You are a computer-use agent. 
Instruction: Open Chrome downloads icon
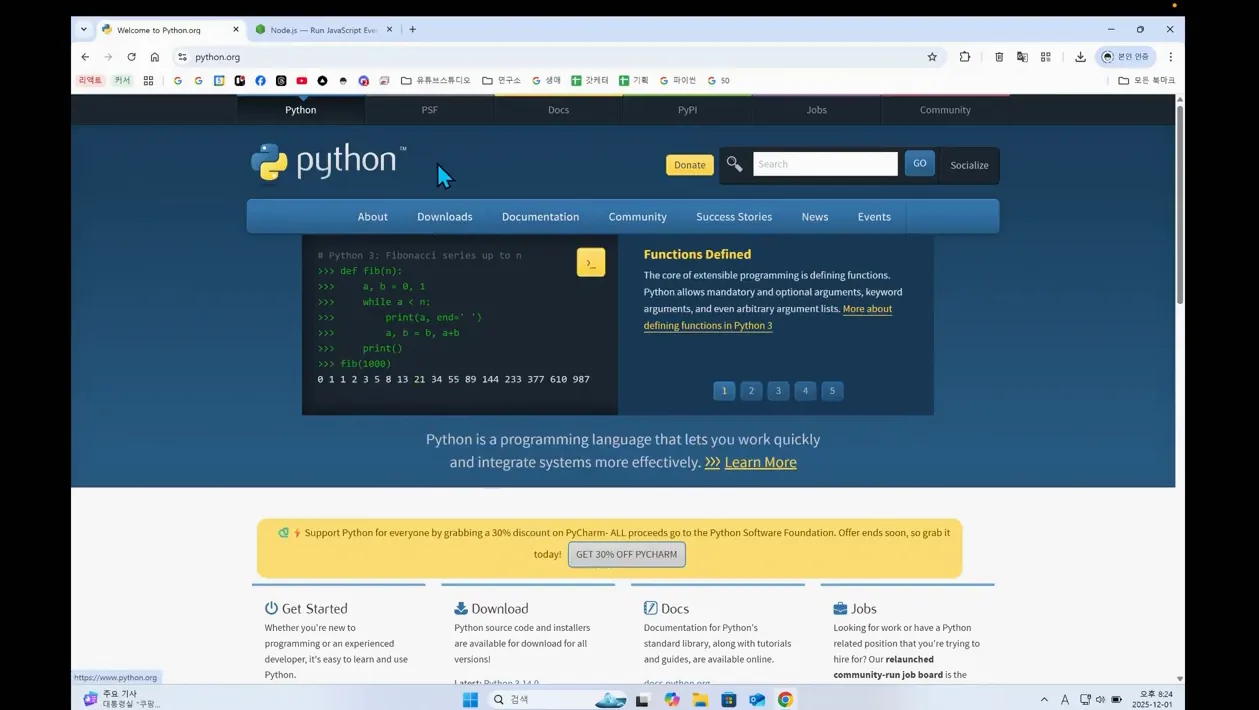(1080, 57)
